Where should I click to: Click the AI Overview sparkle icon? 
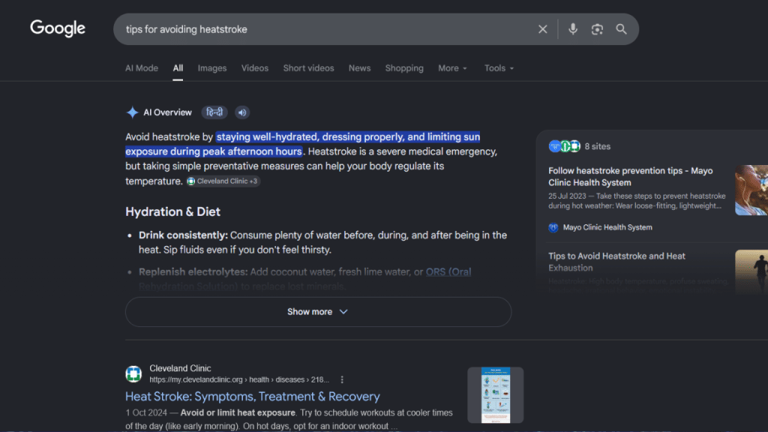pyautogui.click(x=132, y=112)
